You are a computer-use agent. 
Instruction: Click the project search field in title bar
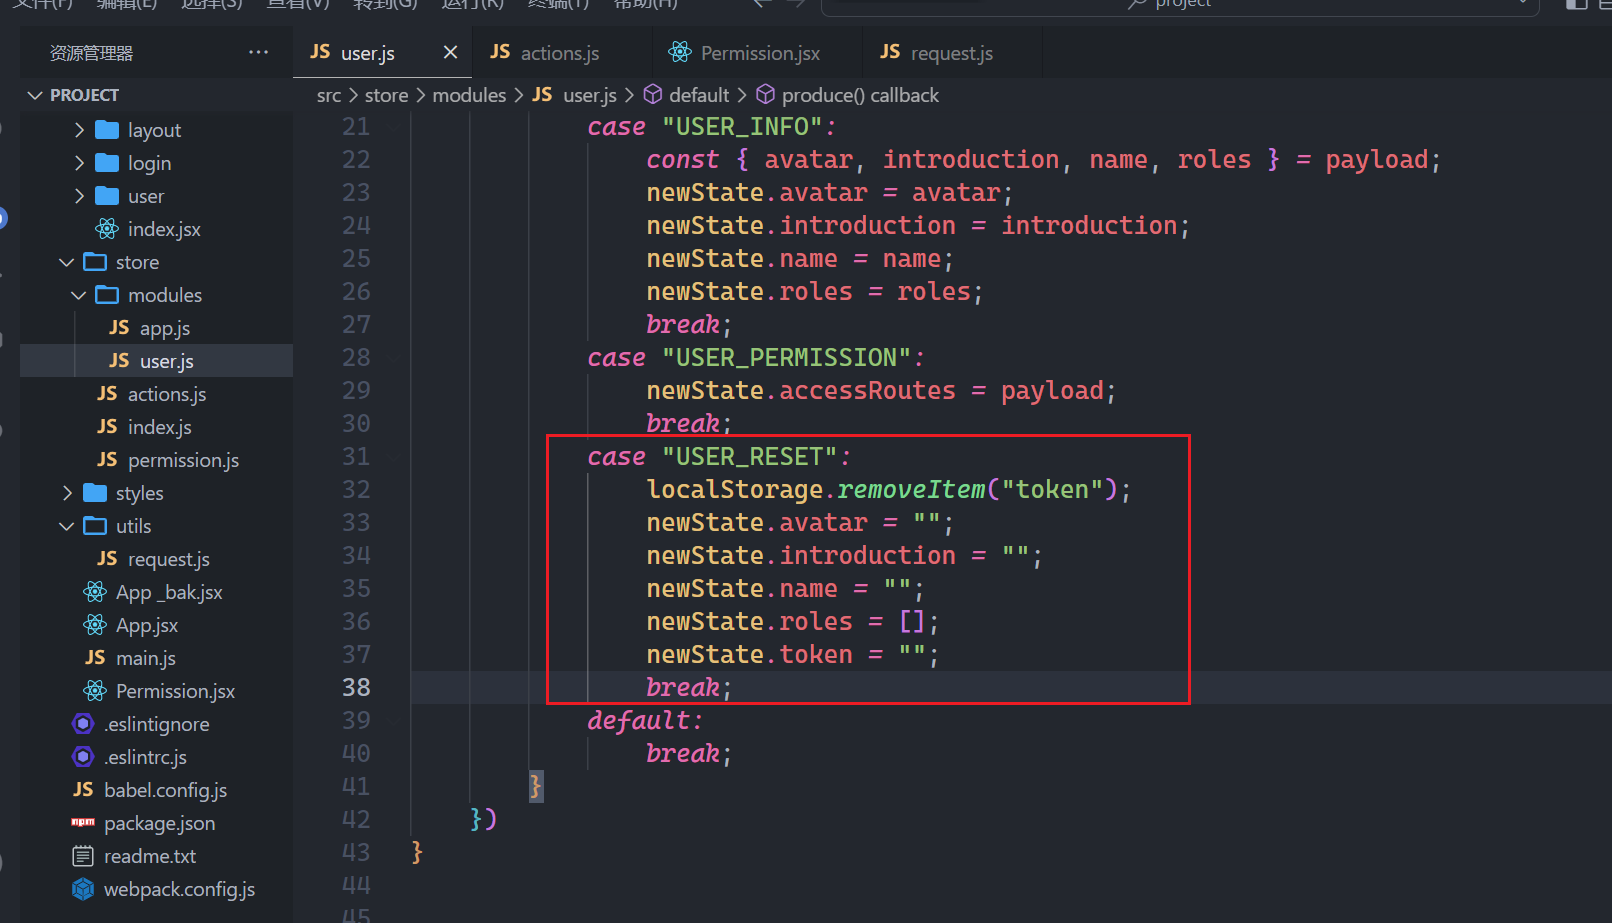(x=1180, y=5)
